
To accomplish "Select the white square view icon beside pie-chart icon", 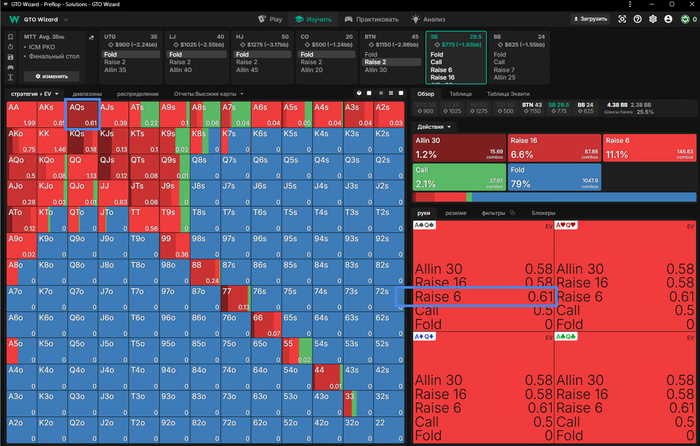I will [x=369, y=93].
